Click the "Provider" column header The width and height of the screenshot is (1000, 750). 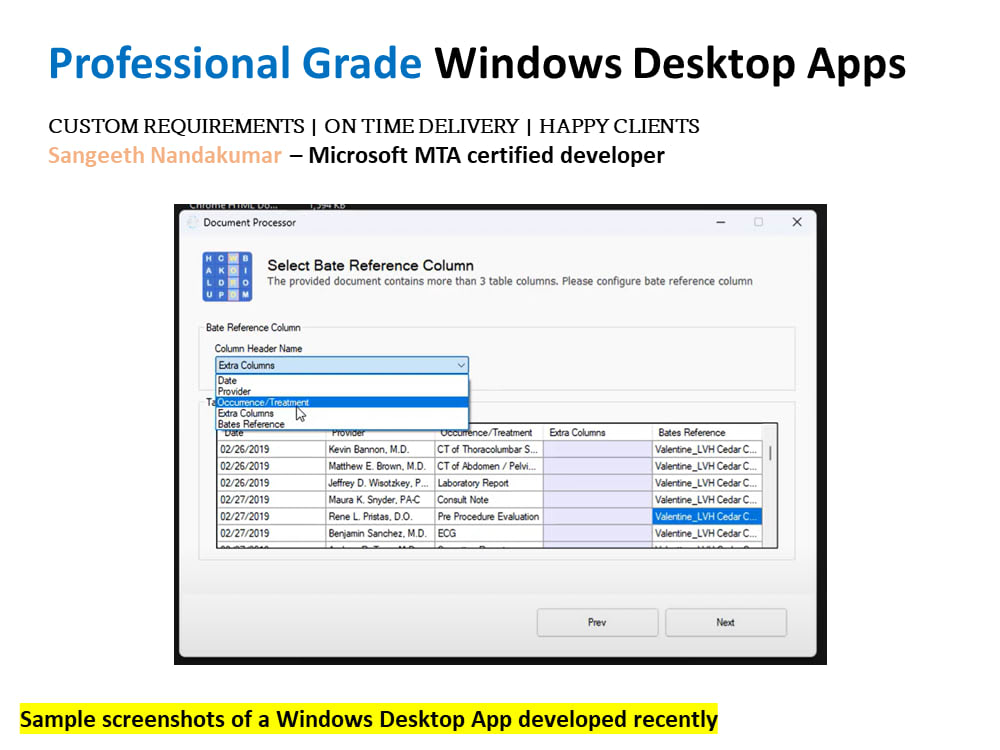(345, 432)
